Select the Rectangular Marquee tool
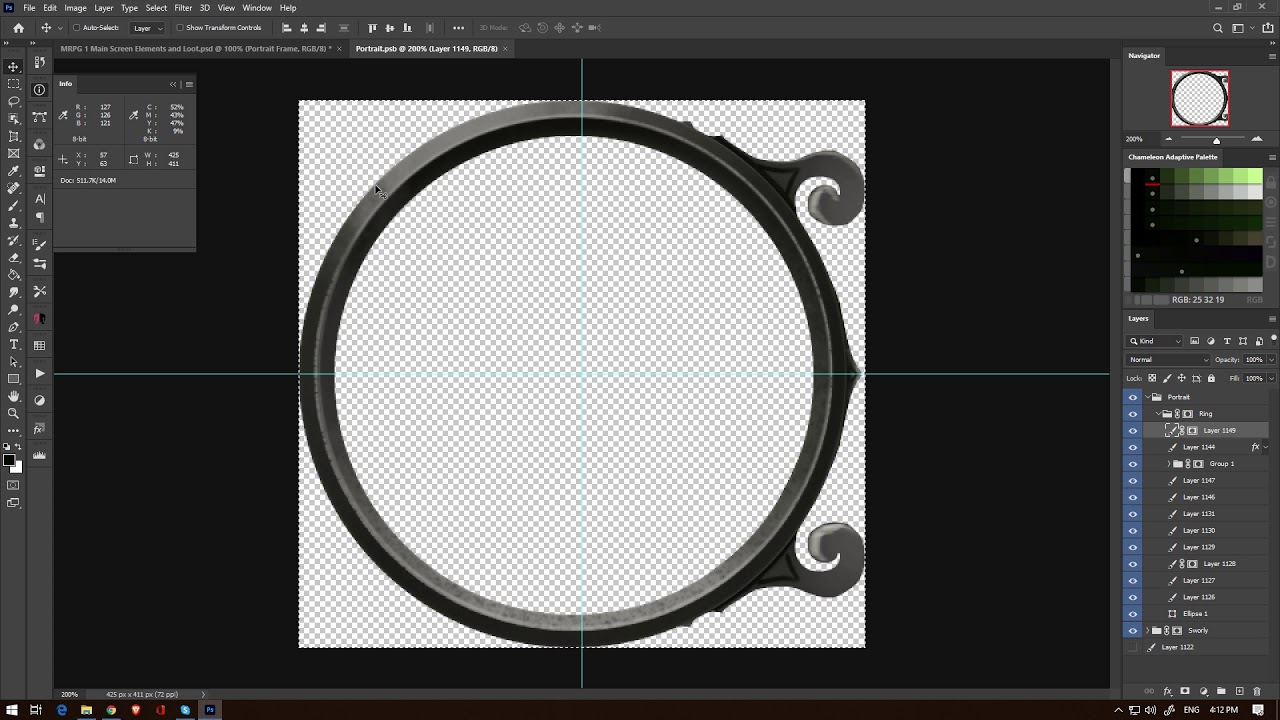The image size is (1280, 720). coord(13,84)
